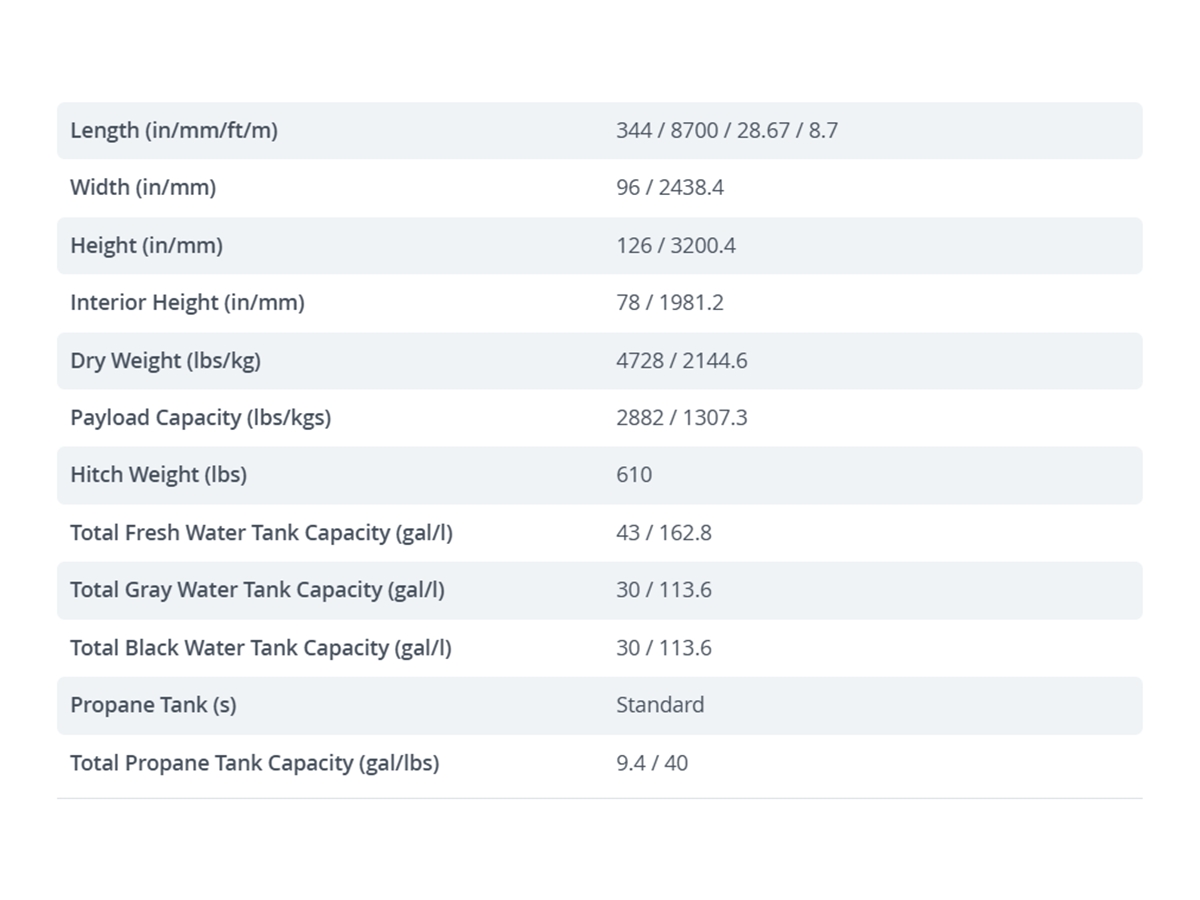Screen dimensions: 1200x900
Task: Click the Total Gray Water Tank Capacity label
Action: tap(257, 589)
